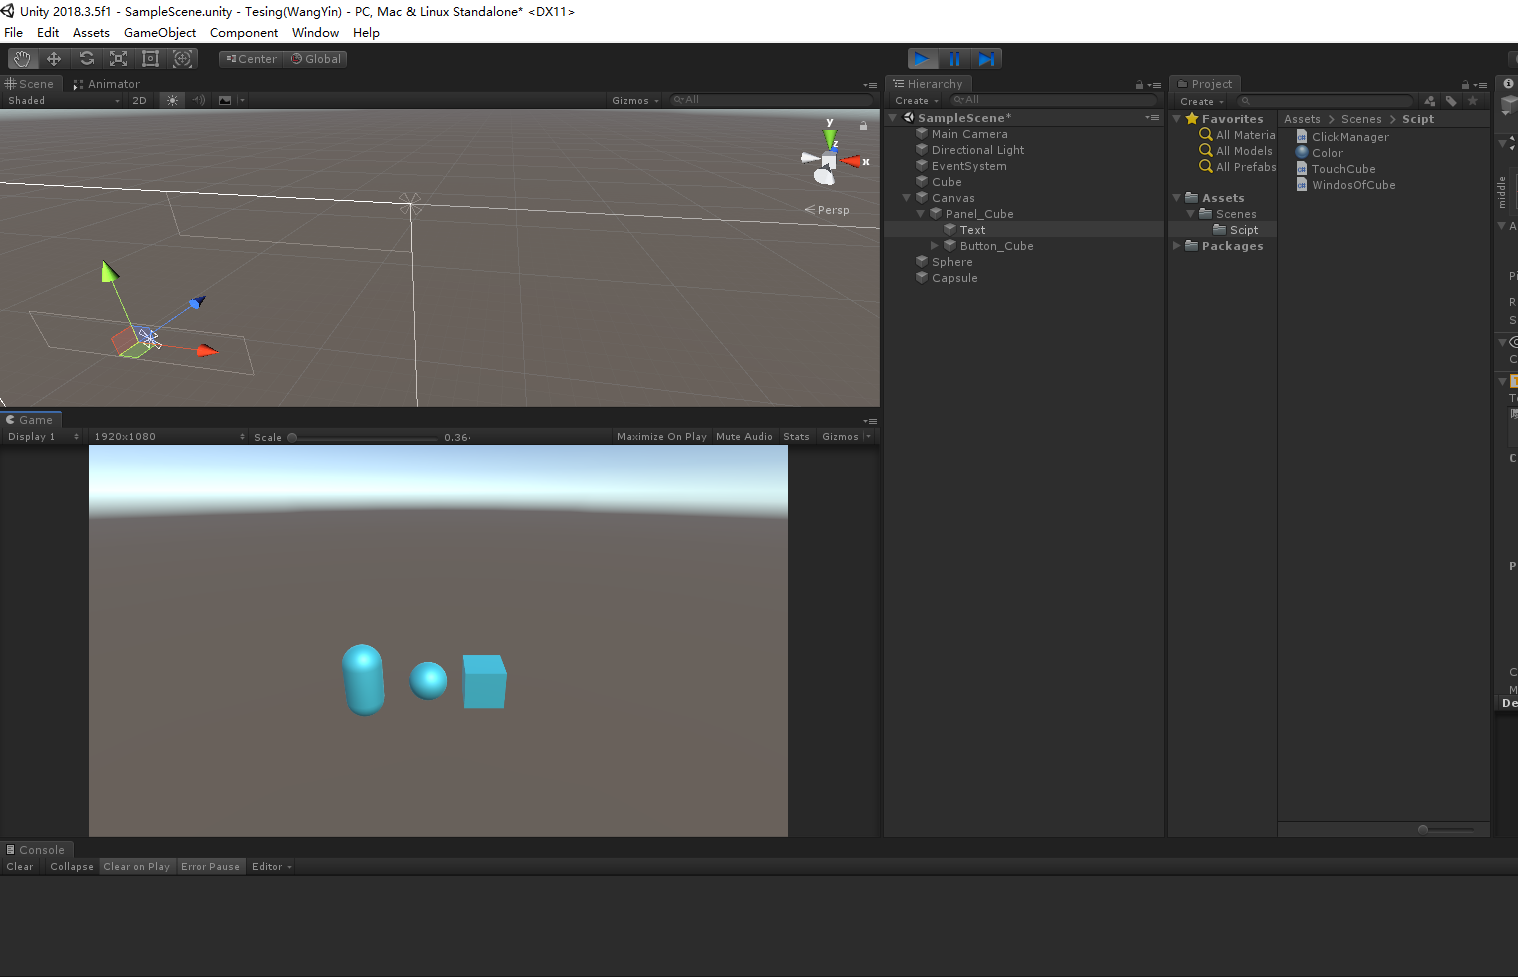This screenshot has width=1518, height=977.
Task: Collapse Panel_Cube in Hierarchy
Action: 921,214
